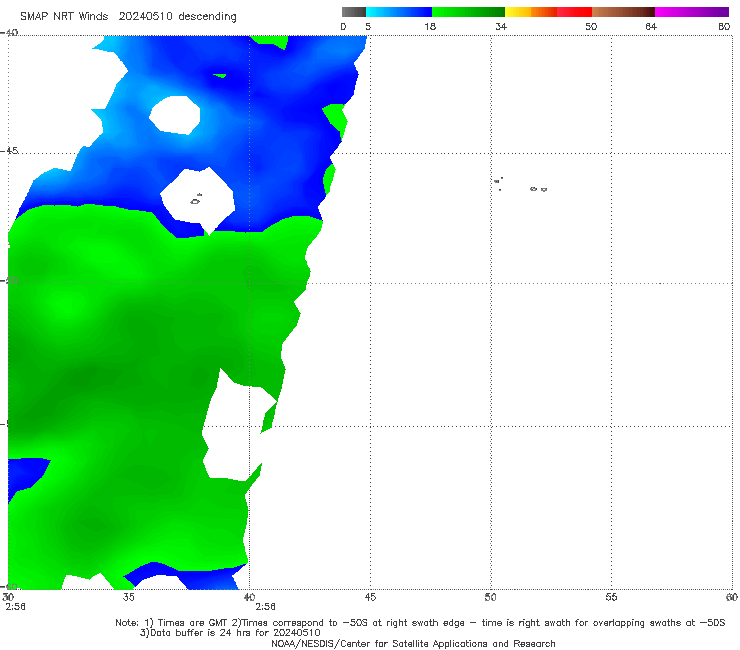Pick the green 18–34 color bar segment
This screenshot has width=740, height=650.
click(x=468, y=12)
